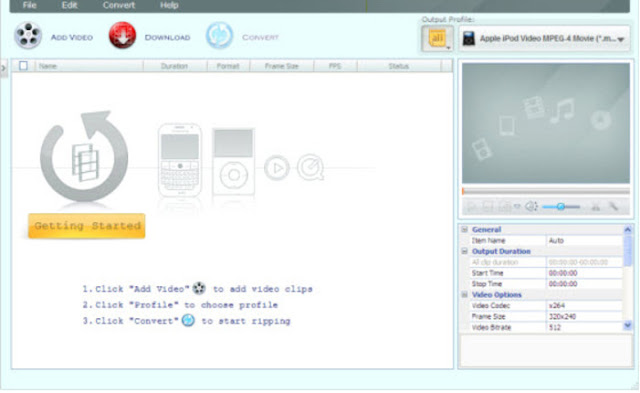Click the 'Stop Time' property label
This screenshot has width=640, height=393.
(x=487, y=284)
